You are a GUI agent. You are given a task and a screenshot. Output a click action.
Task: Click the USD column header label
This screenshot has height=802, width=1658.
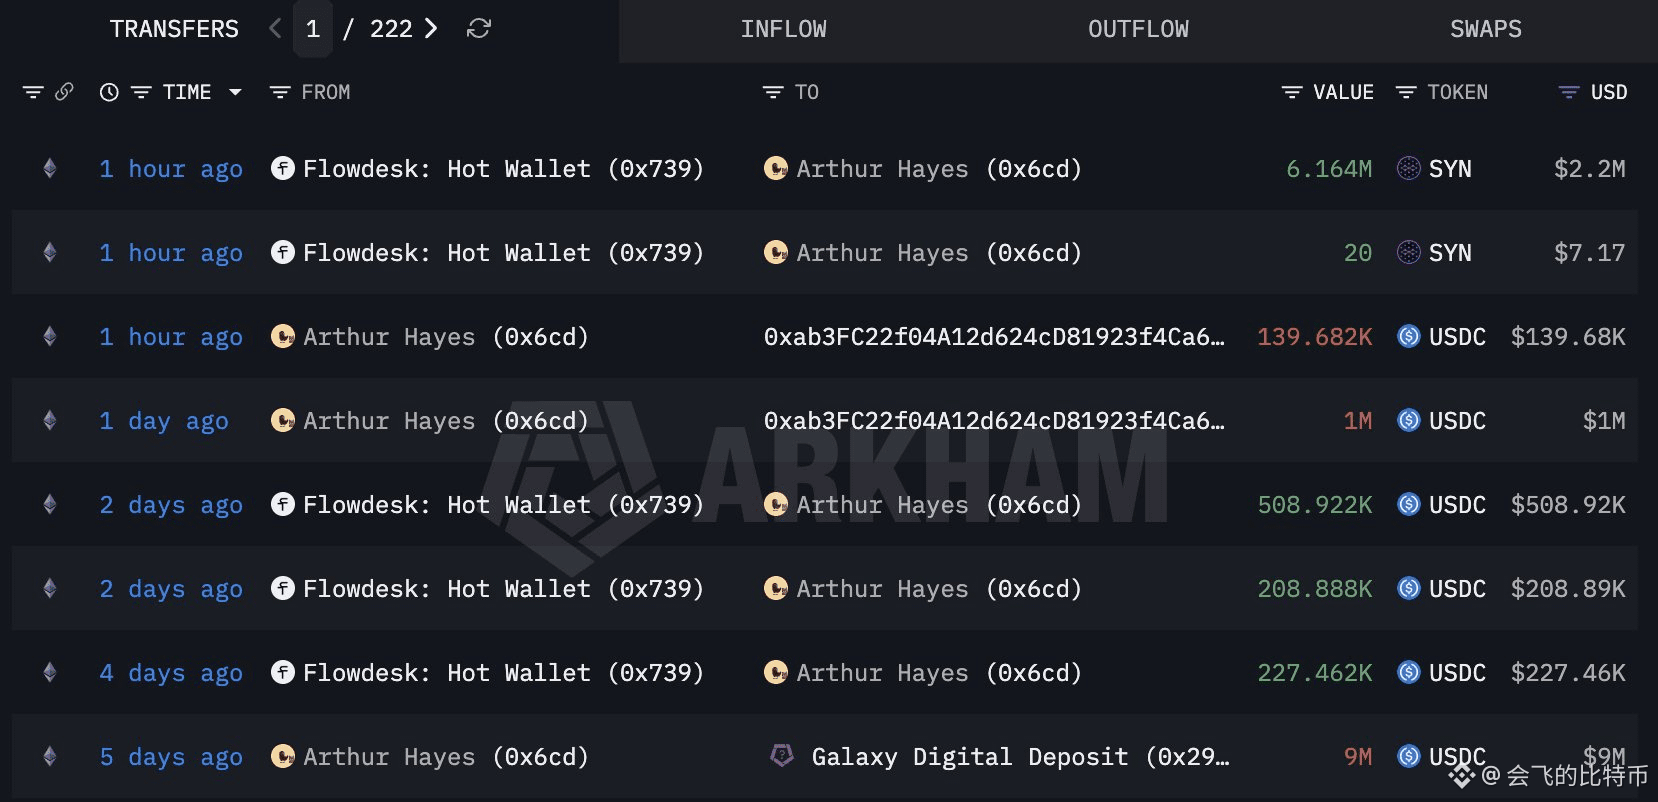[x=1609, y=92]
